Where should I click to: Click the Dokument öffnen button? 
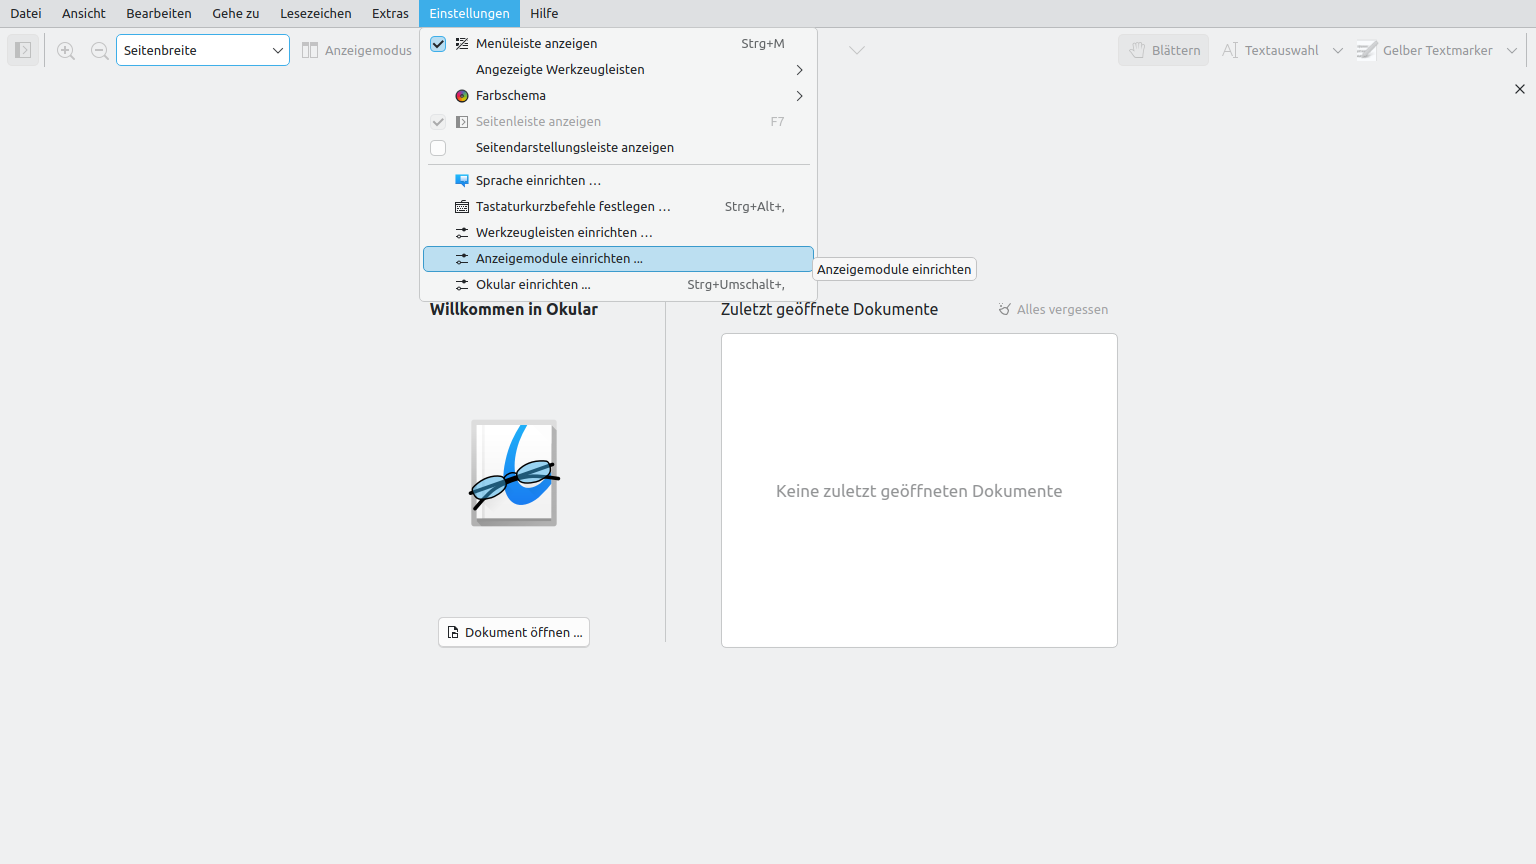coord(514,632)
